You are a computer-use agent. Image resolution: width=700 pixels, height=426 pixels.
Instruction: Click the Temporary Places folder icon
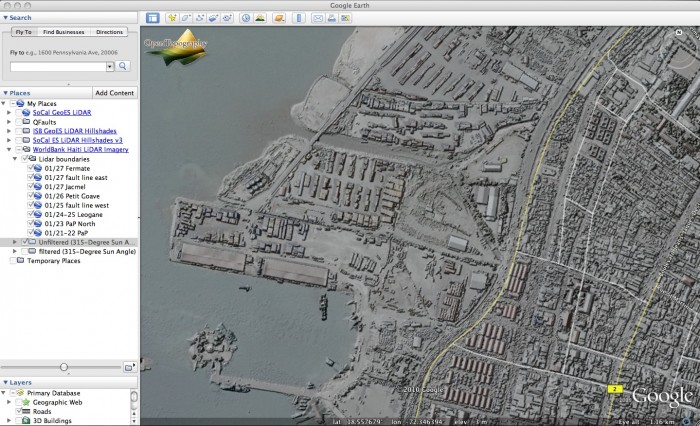(x=21, y=260)
